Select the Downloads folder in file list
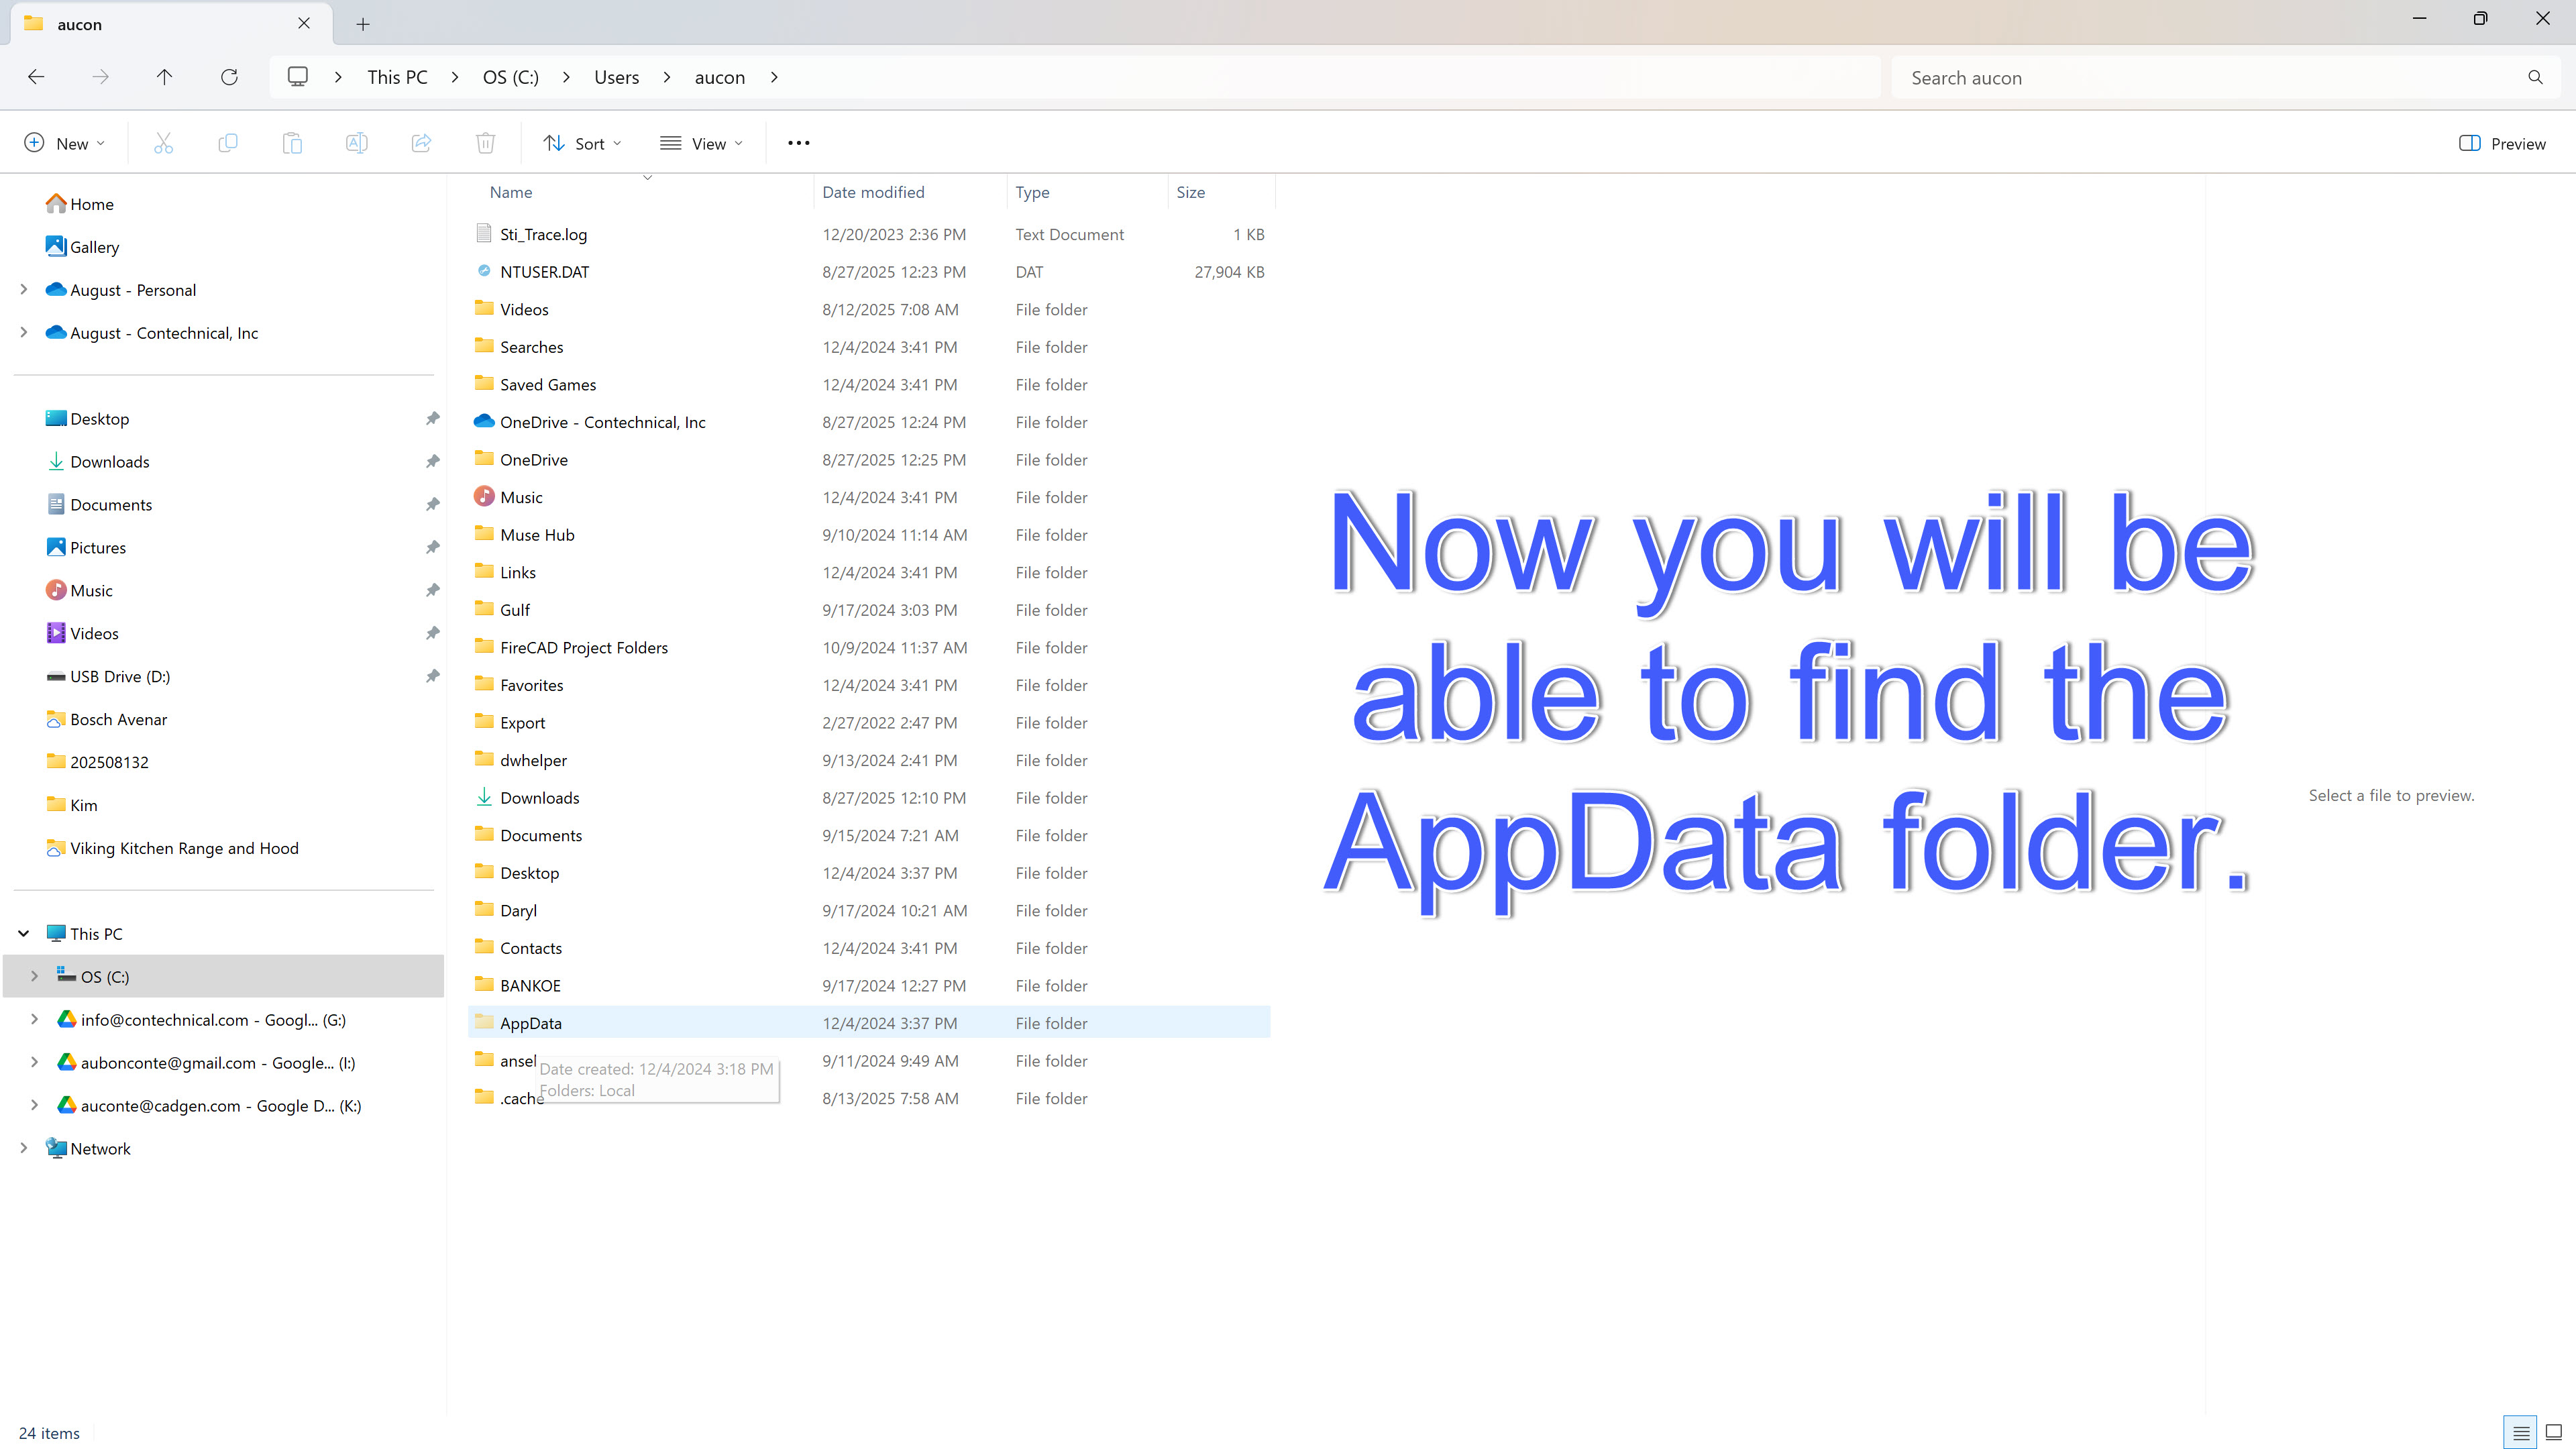 coord(869,798)
